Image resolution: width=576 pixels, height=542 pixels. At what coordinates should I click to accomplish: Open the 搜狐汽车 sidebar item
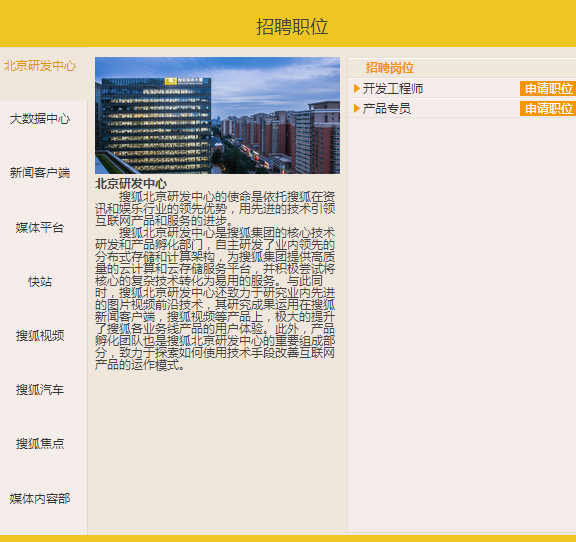tap(40, 390)
